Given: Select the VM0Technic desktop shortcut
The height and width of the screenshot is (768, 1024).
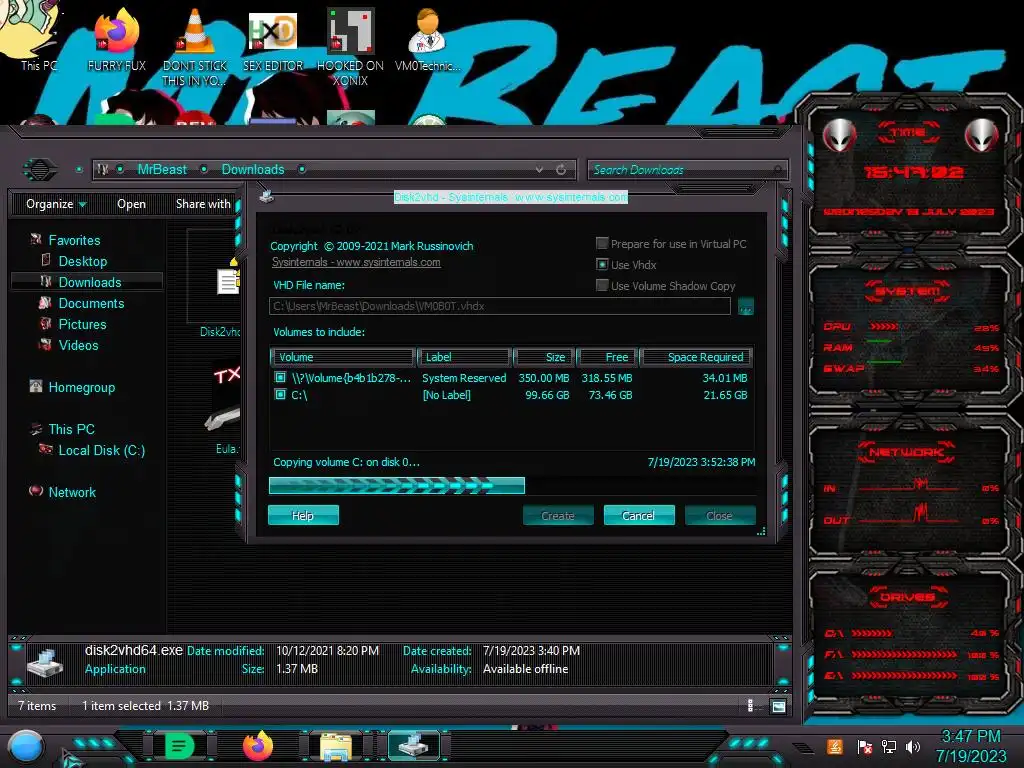Looking at the screenshot, I should [428, 40].
